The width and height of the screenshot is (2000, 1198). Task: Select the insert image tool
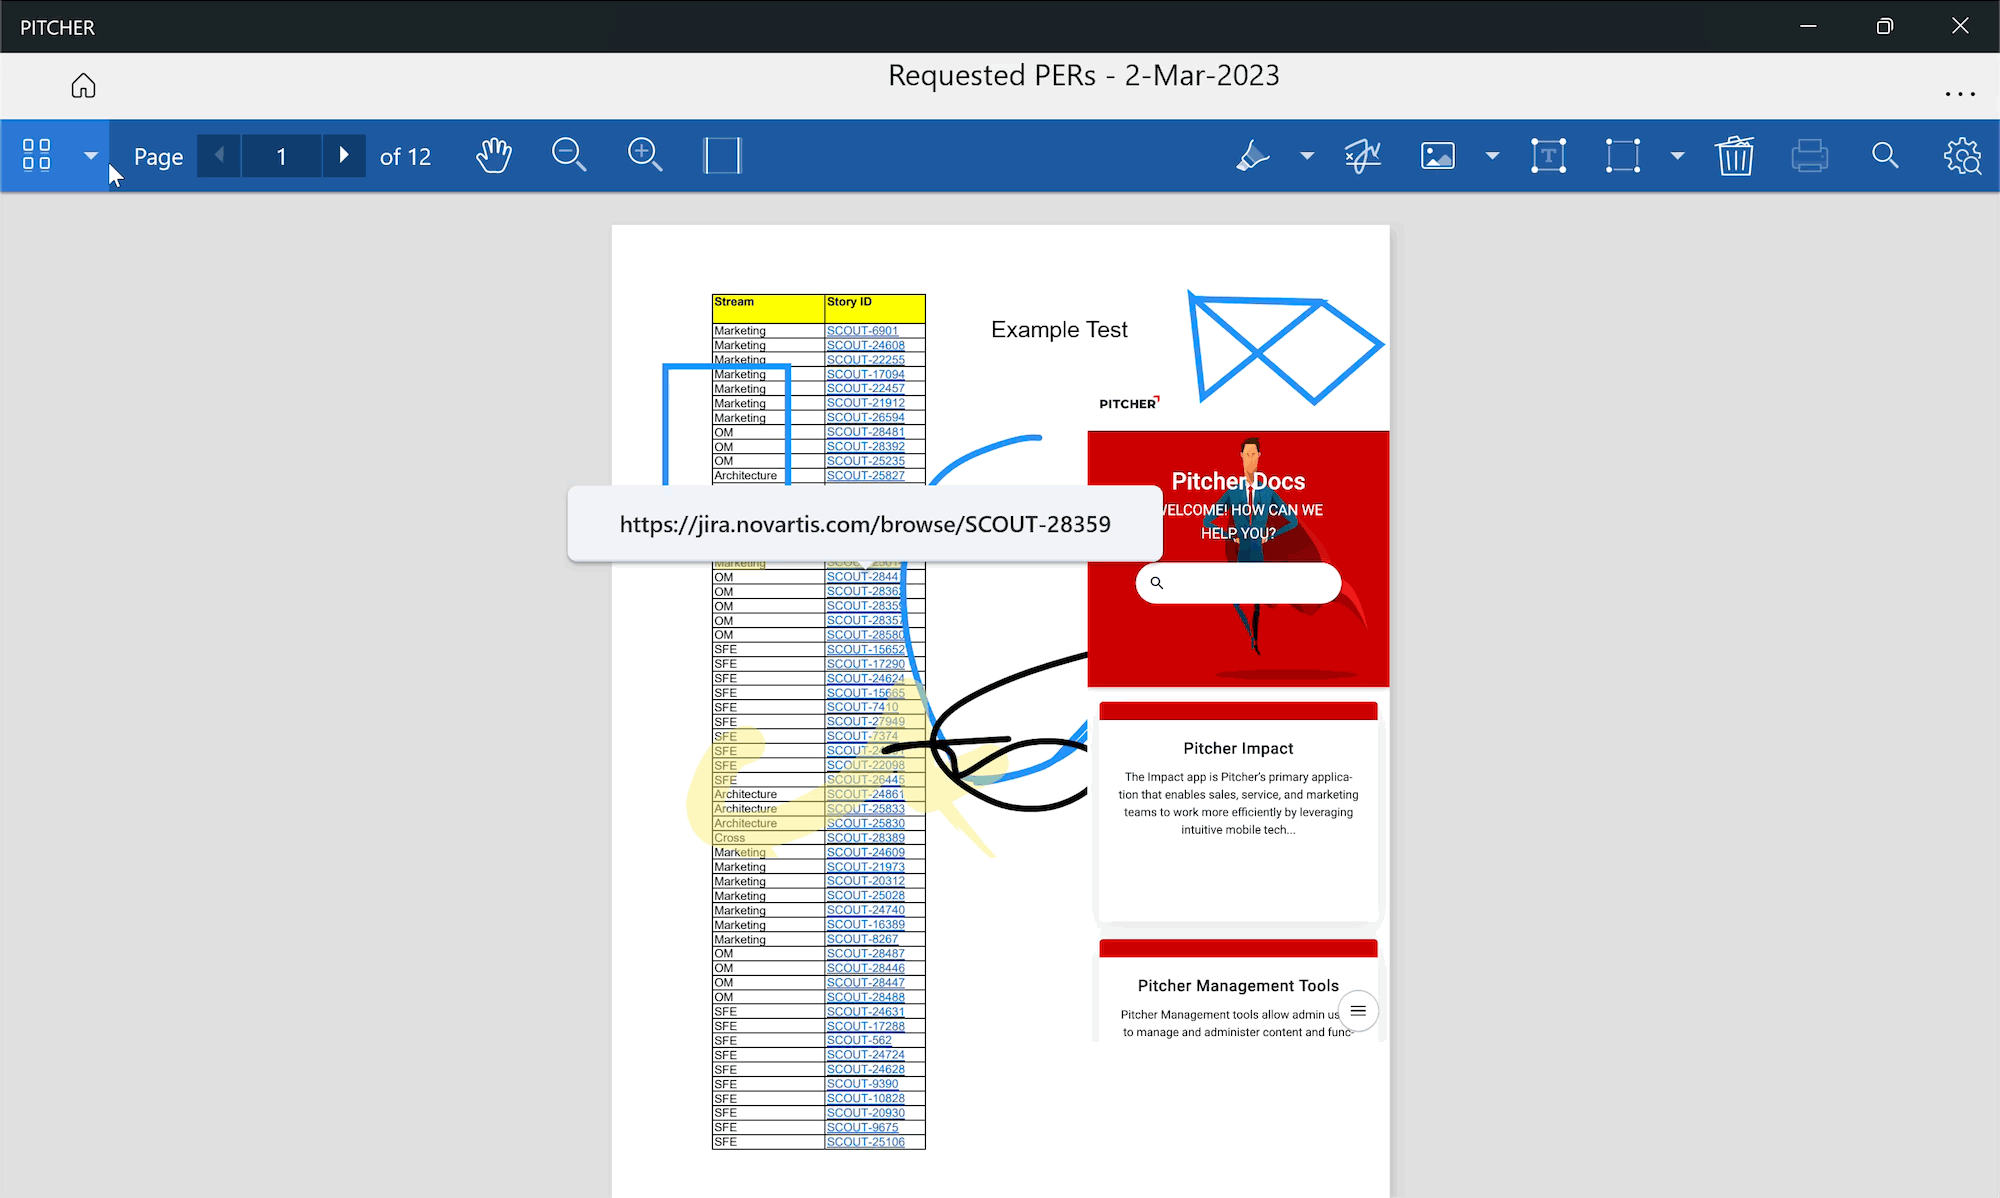(x=1438, y=155)
